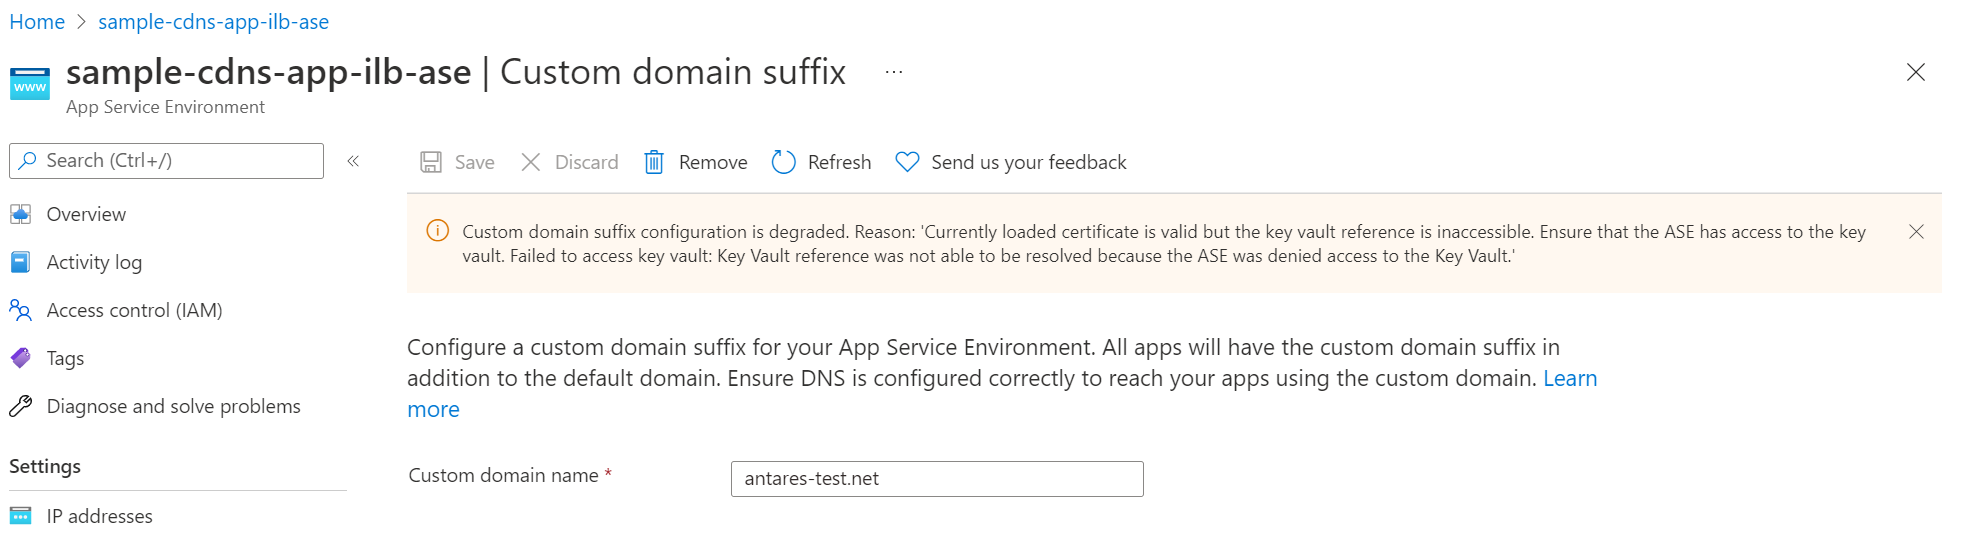Click the Access control people icon

click(21, 310)
